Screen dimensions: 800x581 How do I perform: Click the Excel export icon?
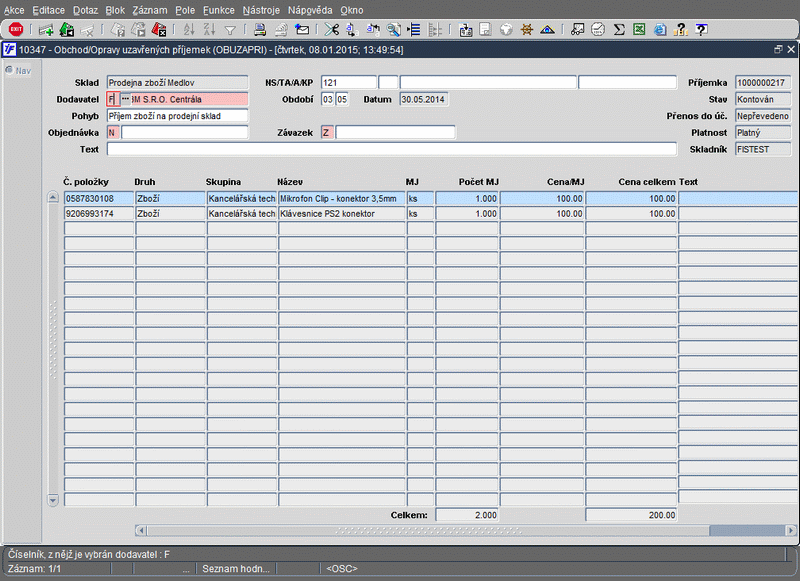639,30
